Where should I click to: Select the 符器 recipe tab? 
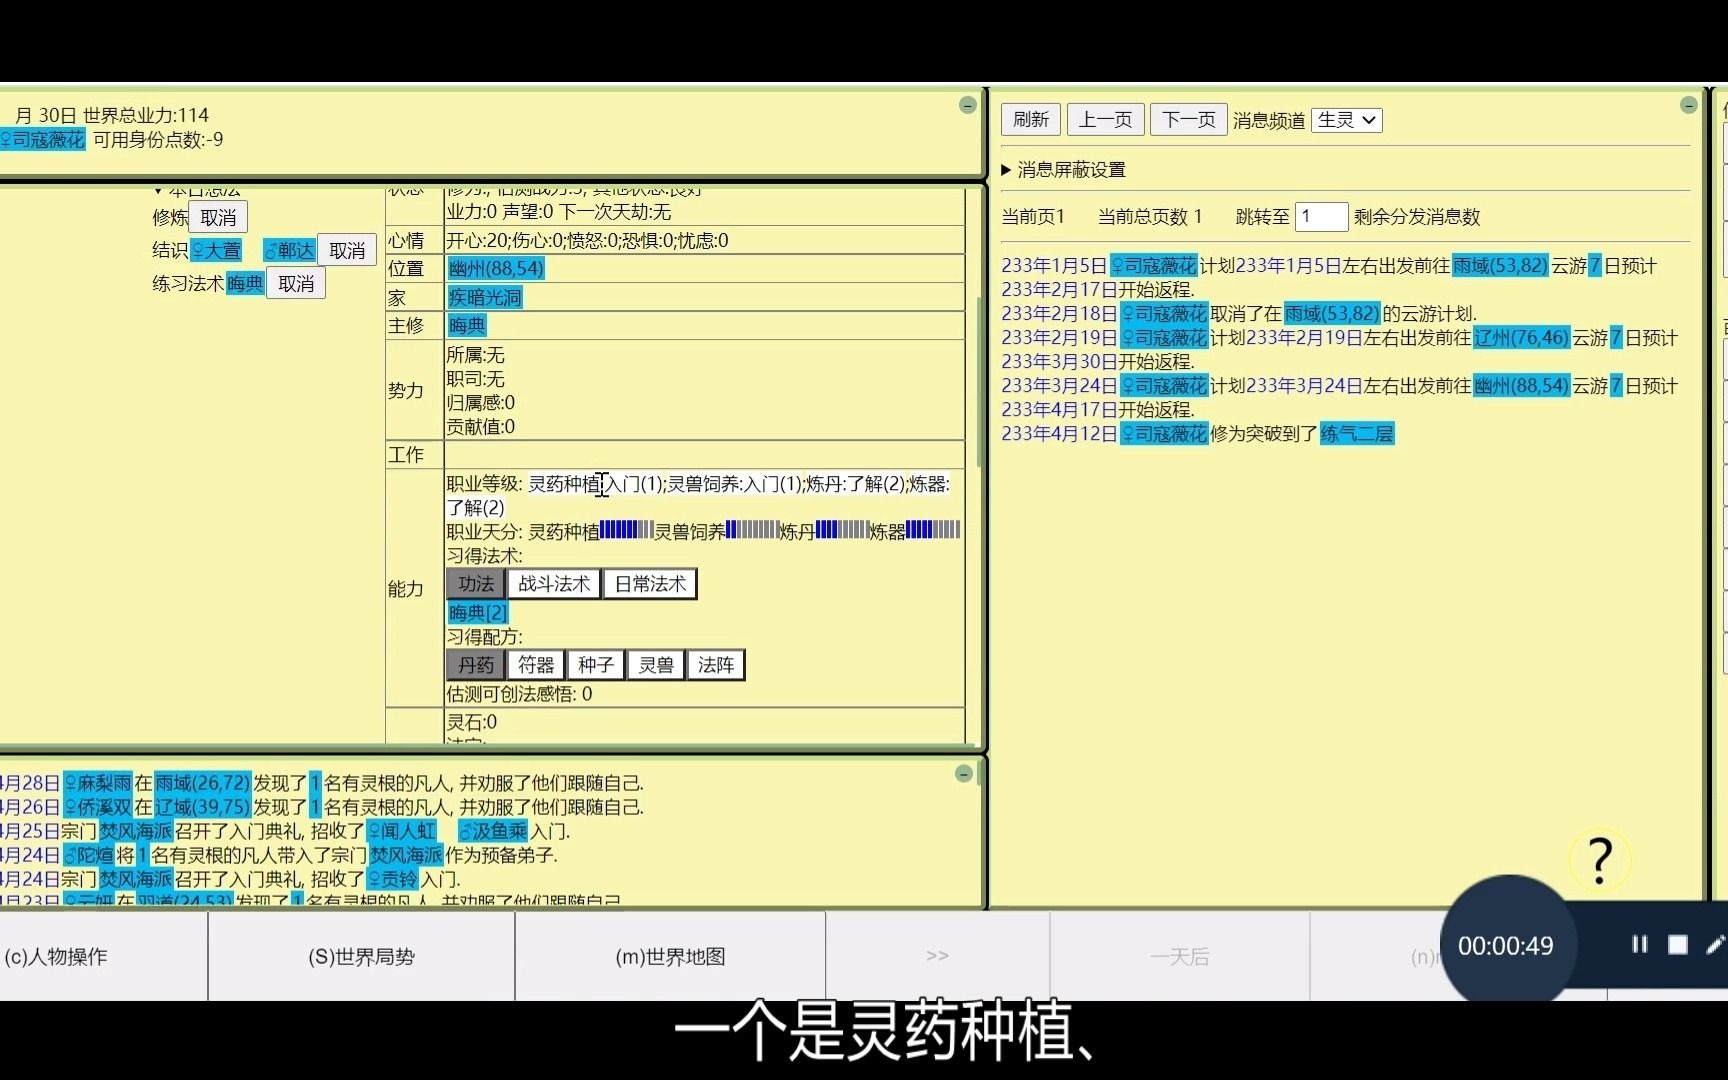point(536,665)
